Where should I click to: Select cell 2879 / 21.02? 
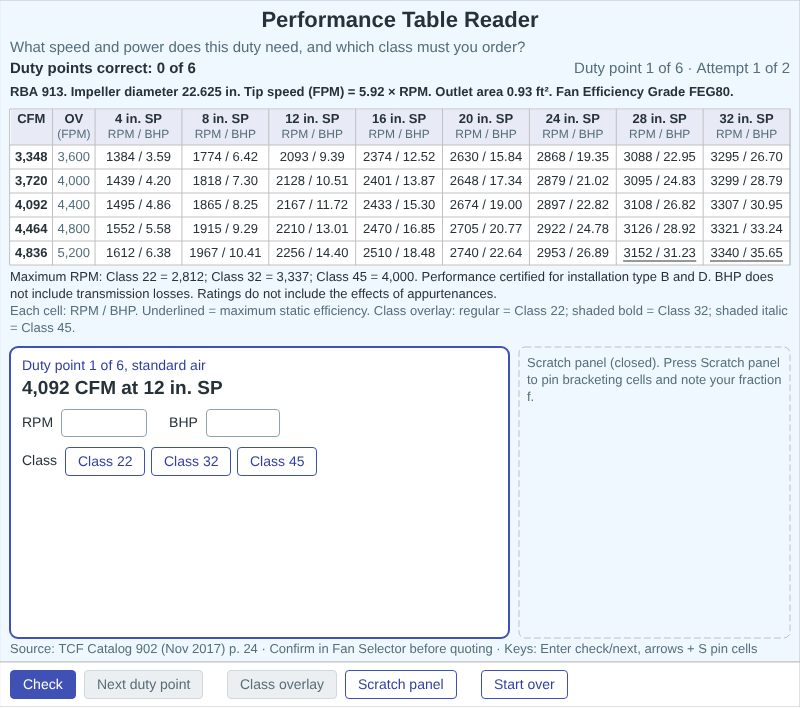(572, 181)
